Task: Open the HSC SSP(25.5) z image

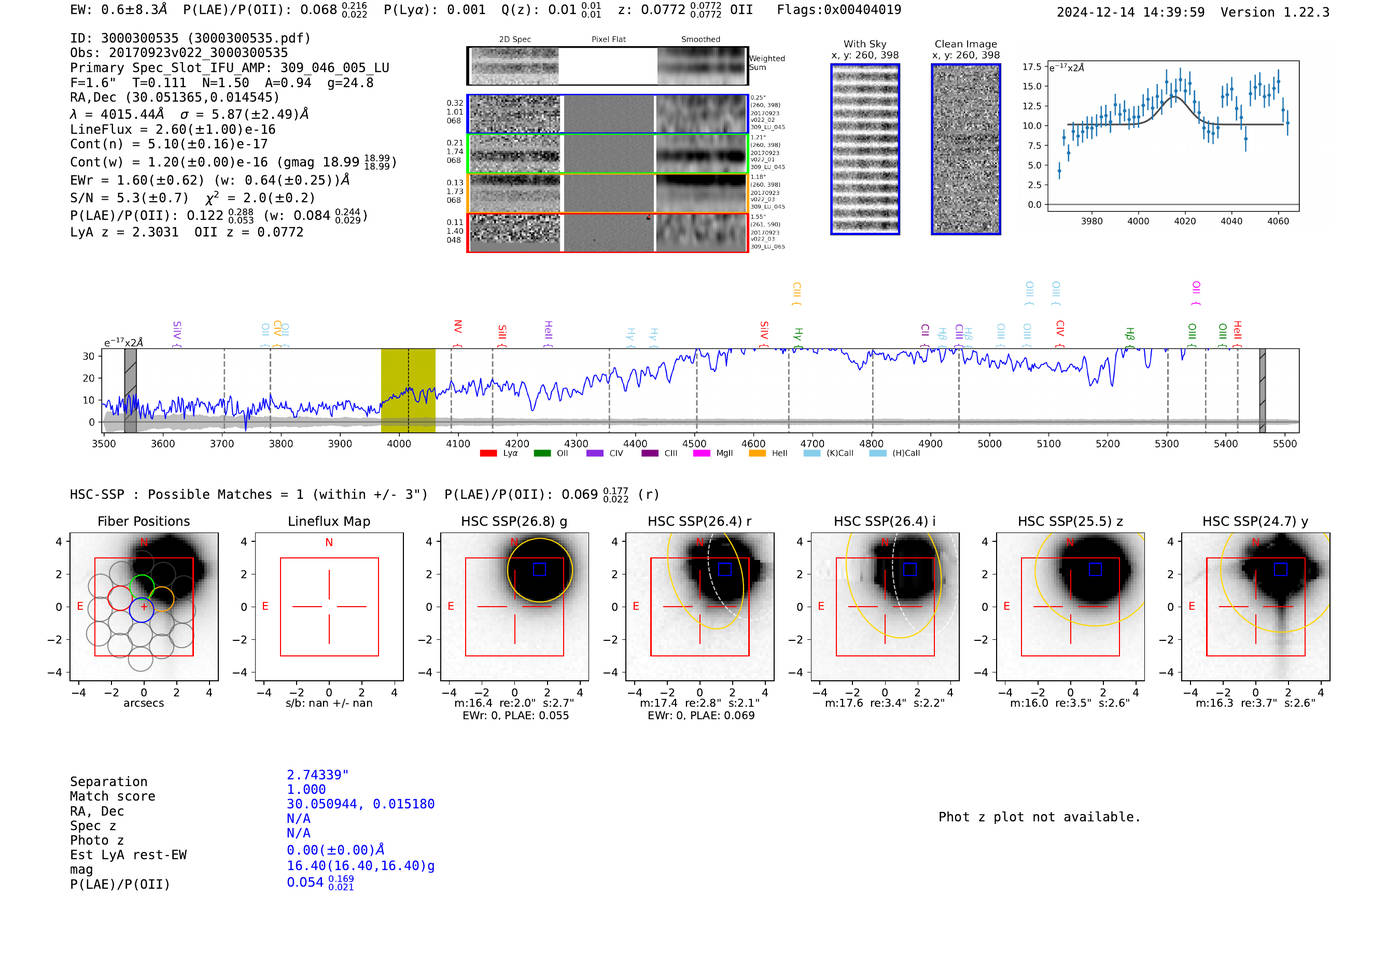Action: click(1070, 607)
